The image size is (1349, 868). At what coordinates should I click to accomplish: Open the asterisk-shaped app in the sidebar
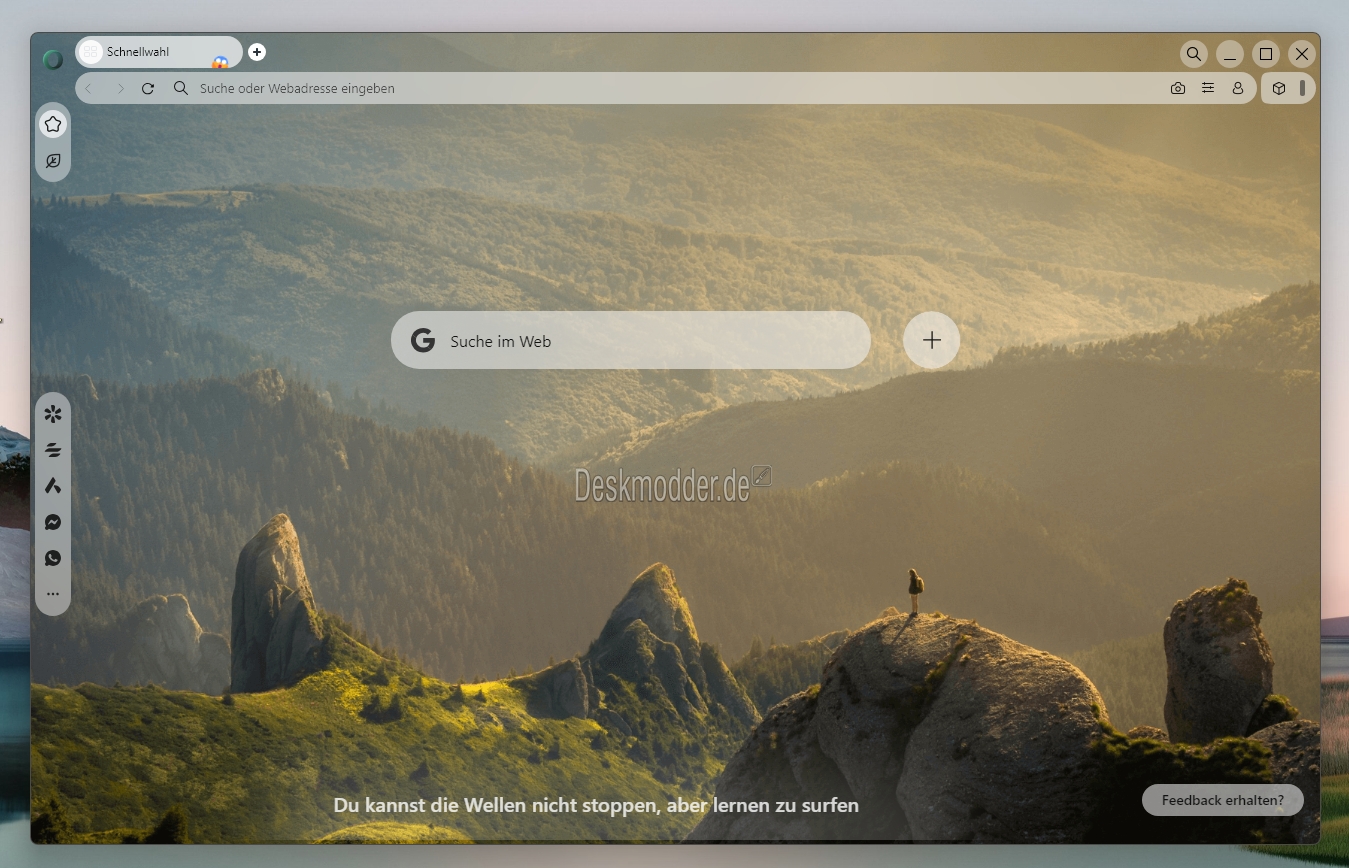coord(53,414)
